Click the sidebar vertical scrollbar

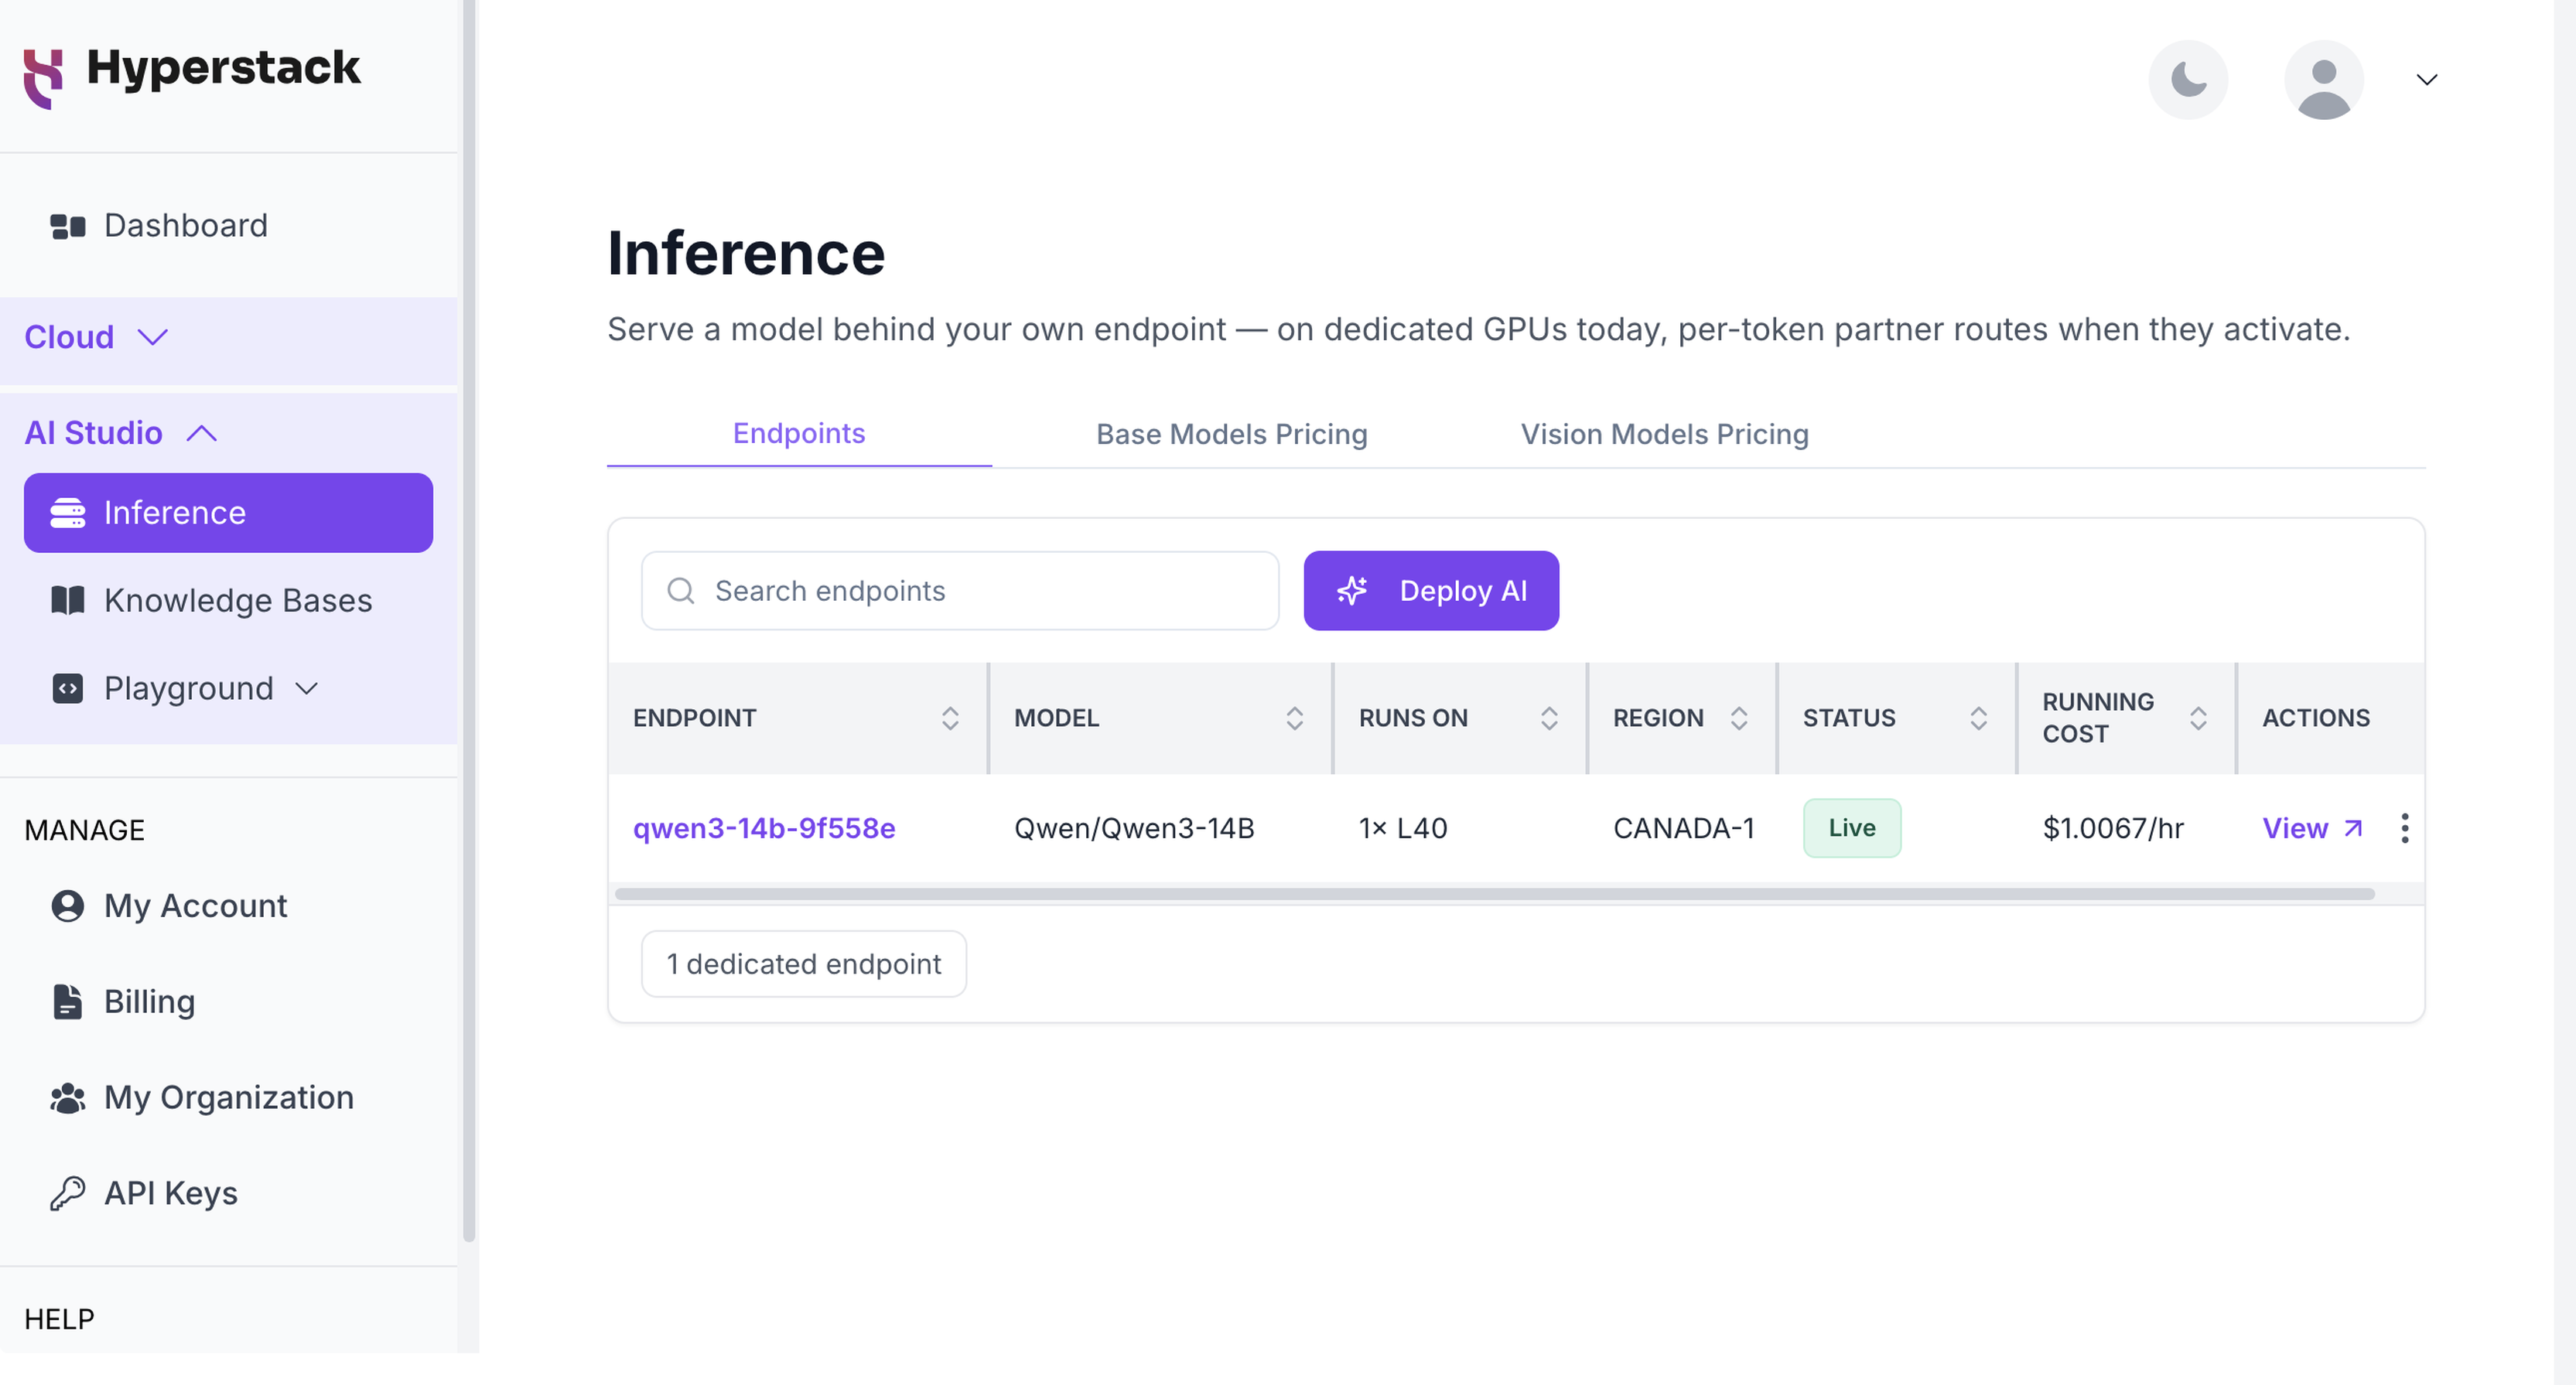point(469,620)
